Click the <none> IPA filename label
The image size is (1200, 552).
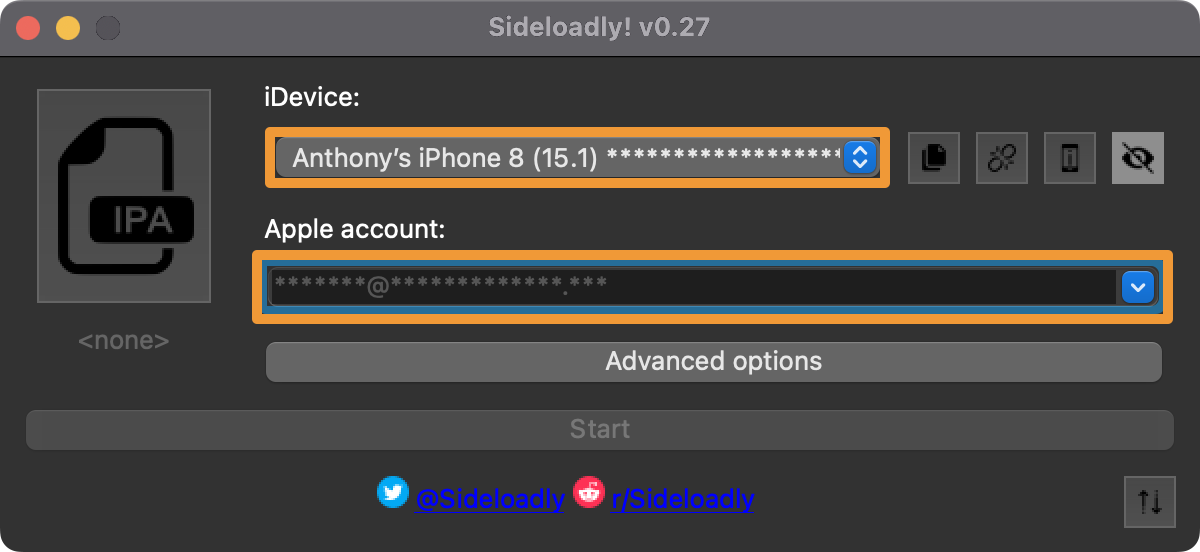tap(124, 341)
